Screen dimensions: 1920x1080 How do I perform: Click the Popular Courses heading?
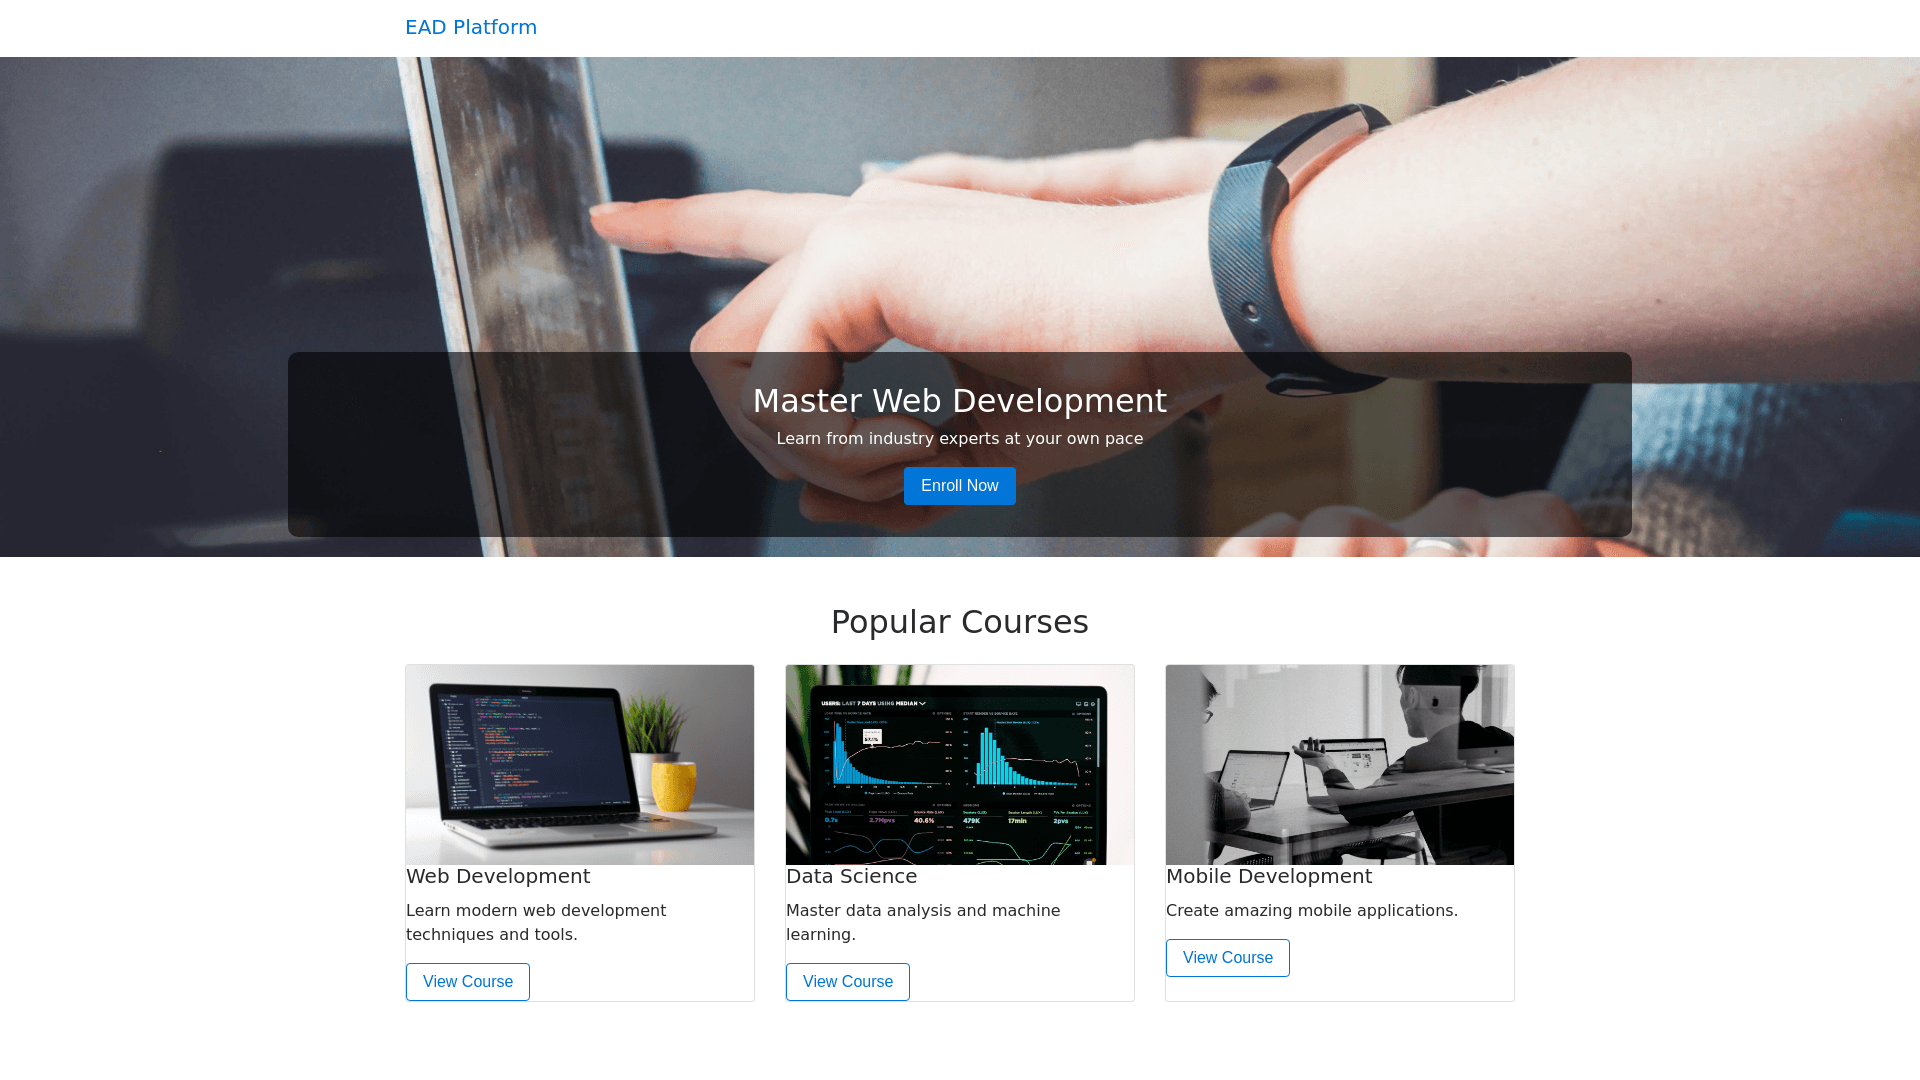(x=959, y=622)
